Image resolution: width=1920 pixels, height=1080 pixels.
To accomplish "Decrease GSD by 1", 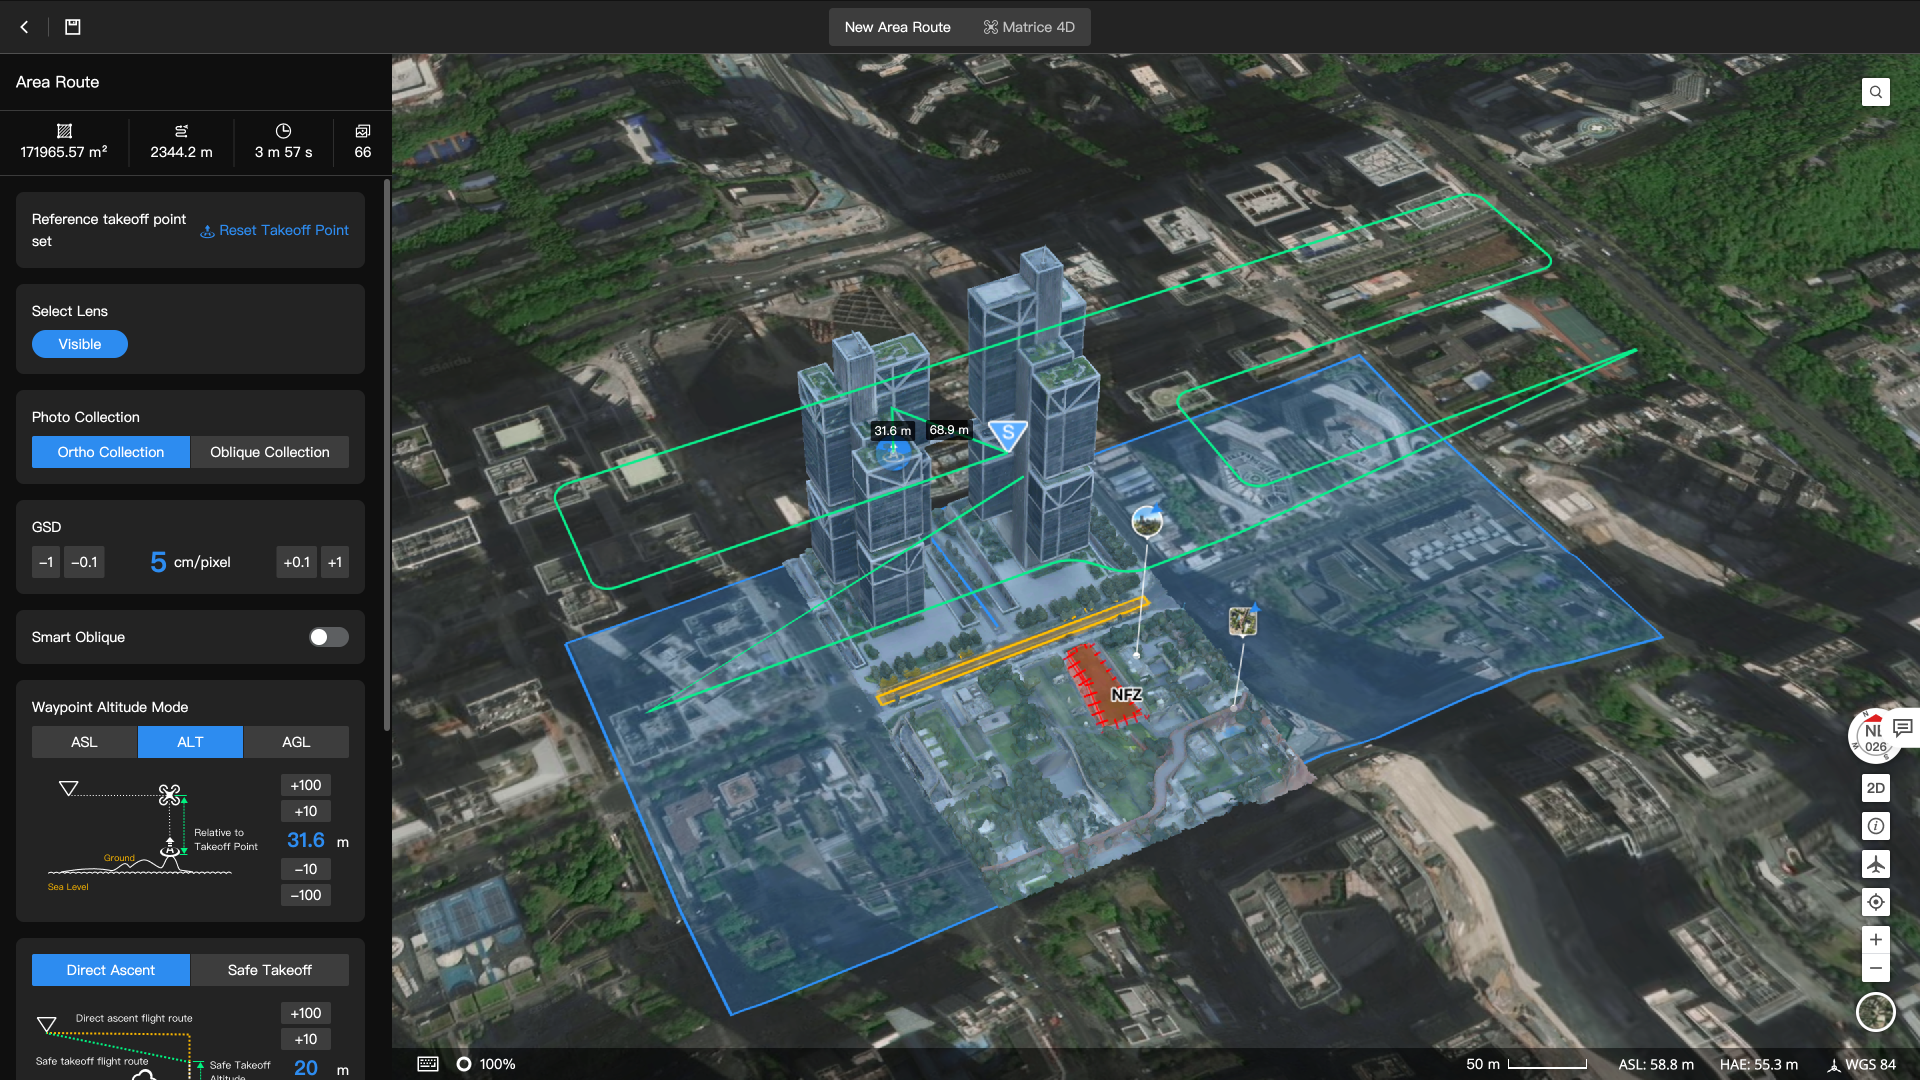I will point(46,562).
